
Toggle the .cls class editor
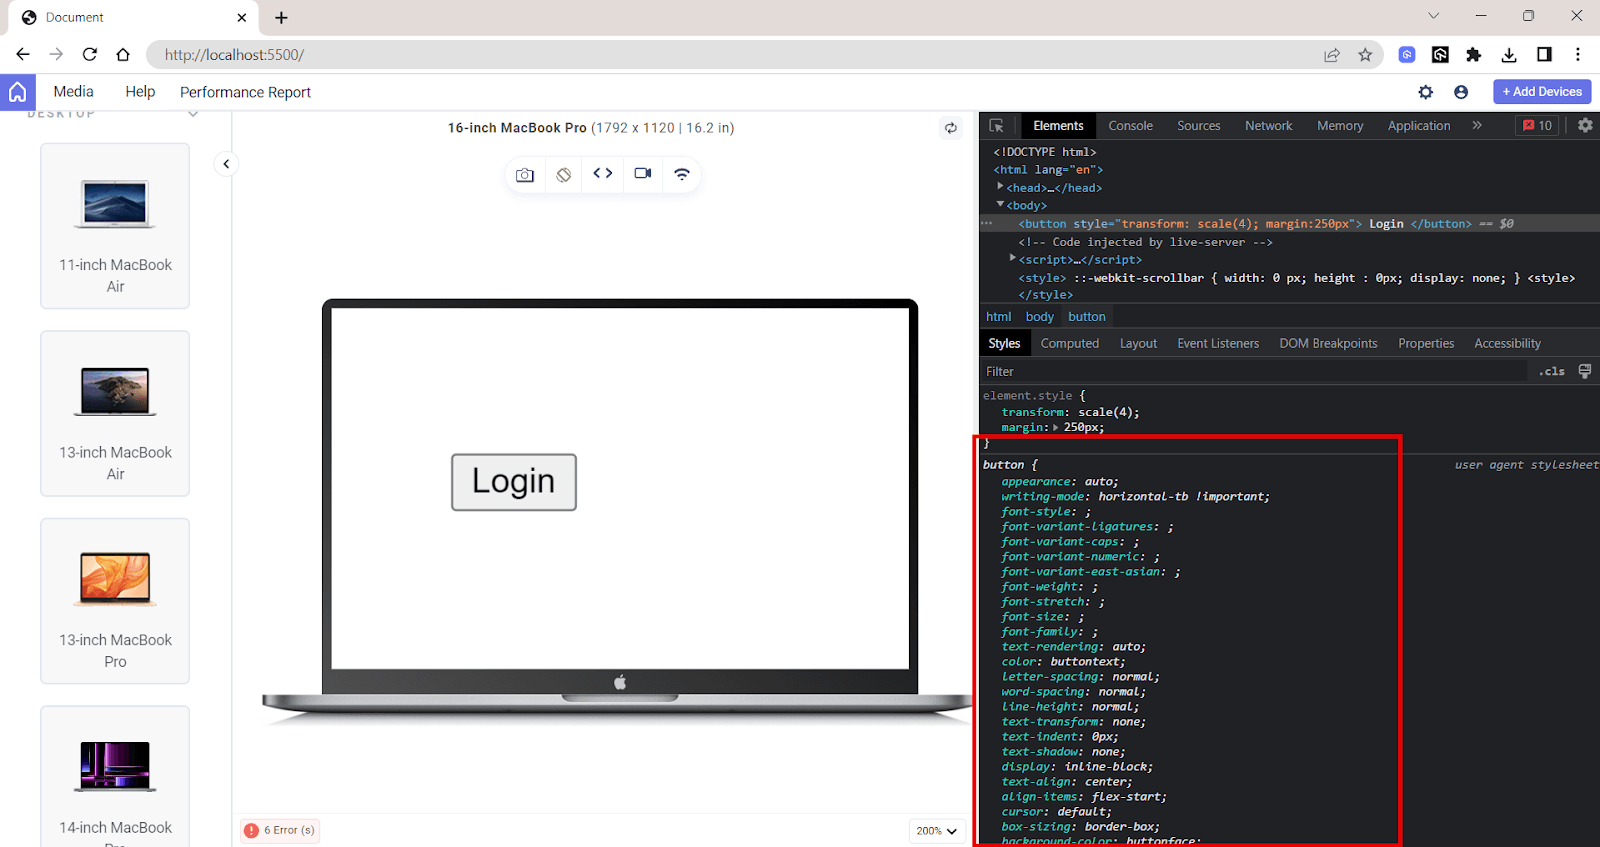point(1552,371)
